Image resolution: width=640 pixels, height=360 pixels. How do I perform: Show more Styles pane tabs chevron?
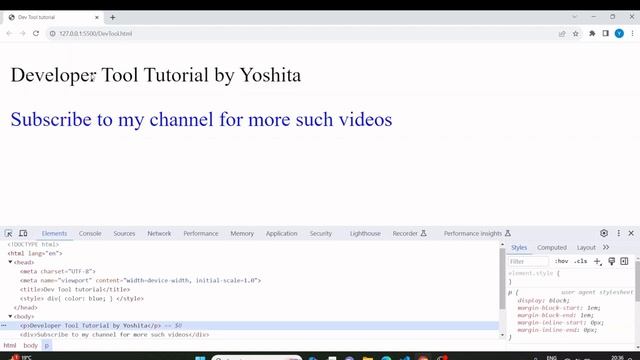click(606, 247)
